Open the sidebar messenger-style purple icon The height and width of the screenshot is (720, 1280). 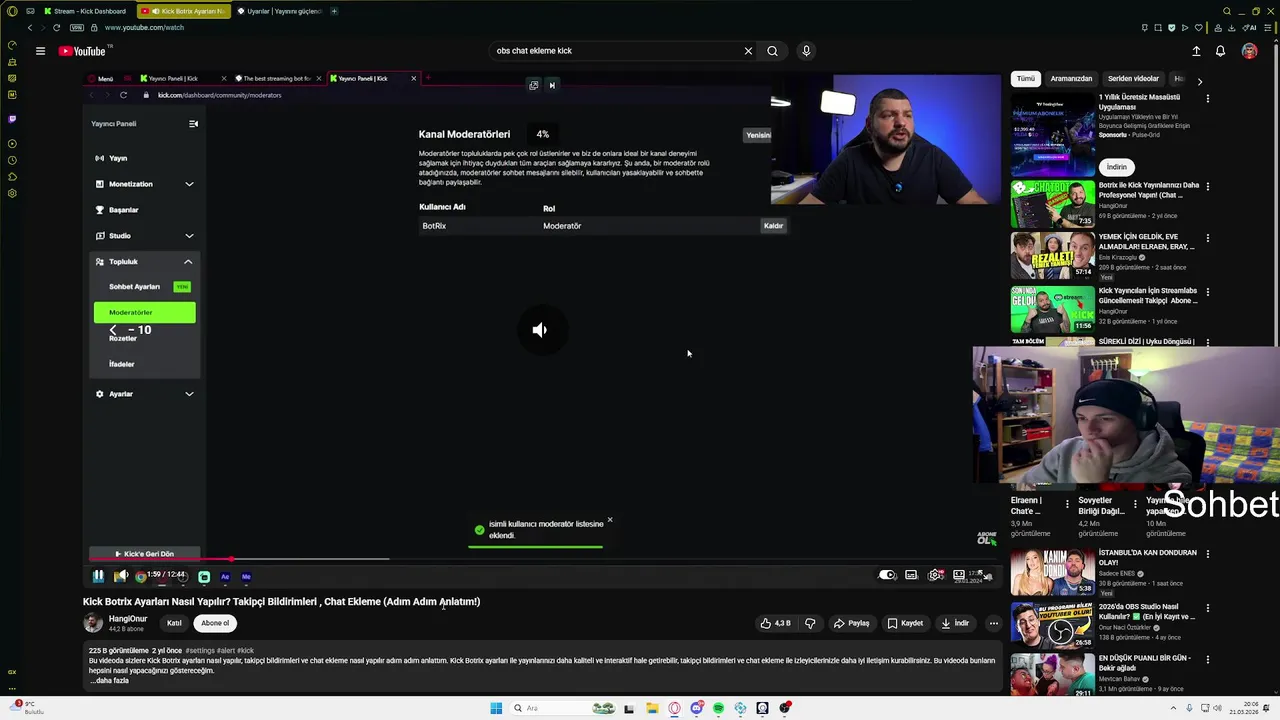(12, 119)
